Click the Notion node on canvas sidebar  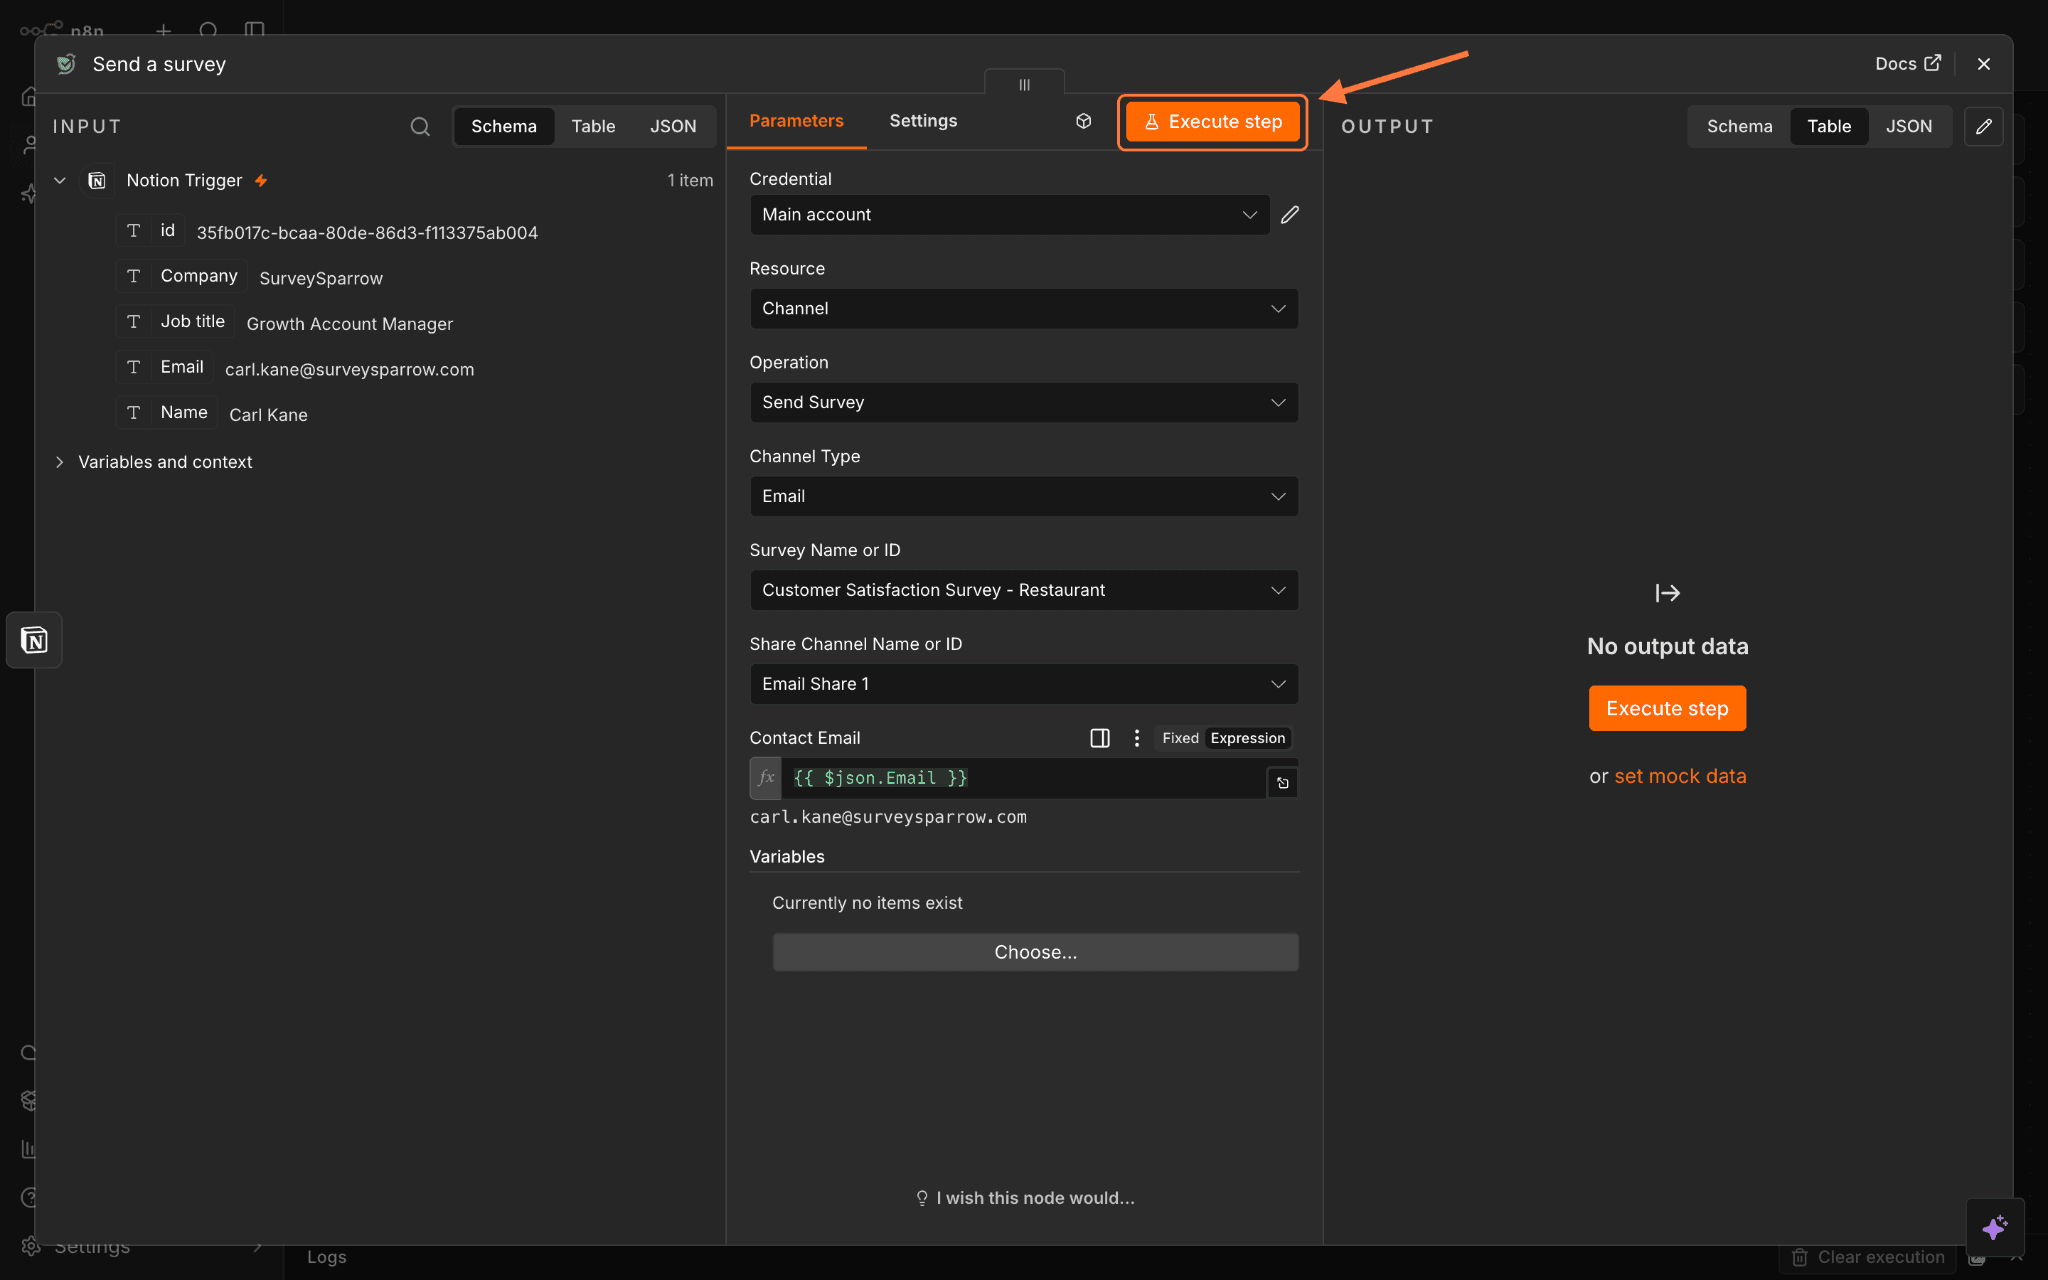(x=34, y=640)
